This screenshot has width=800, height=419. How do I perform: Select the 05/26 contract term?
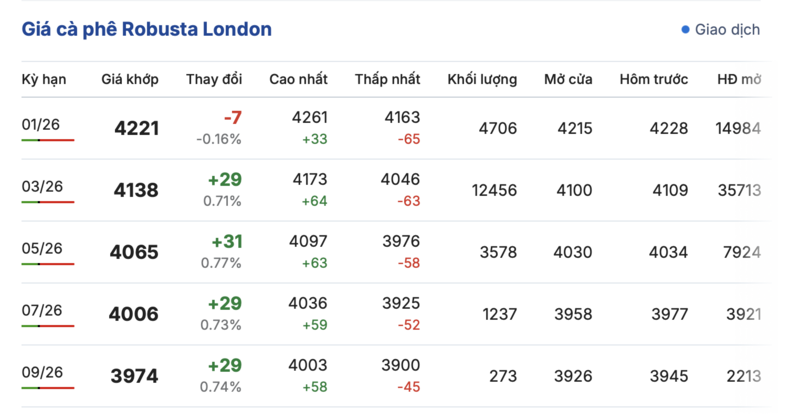click(42, 248)
